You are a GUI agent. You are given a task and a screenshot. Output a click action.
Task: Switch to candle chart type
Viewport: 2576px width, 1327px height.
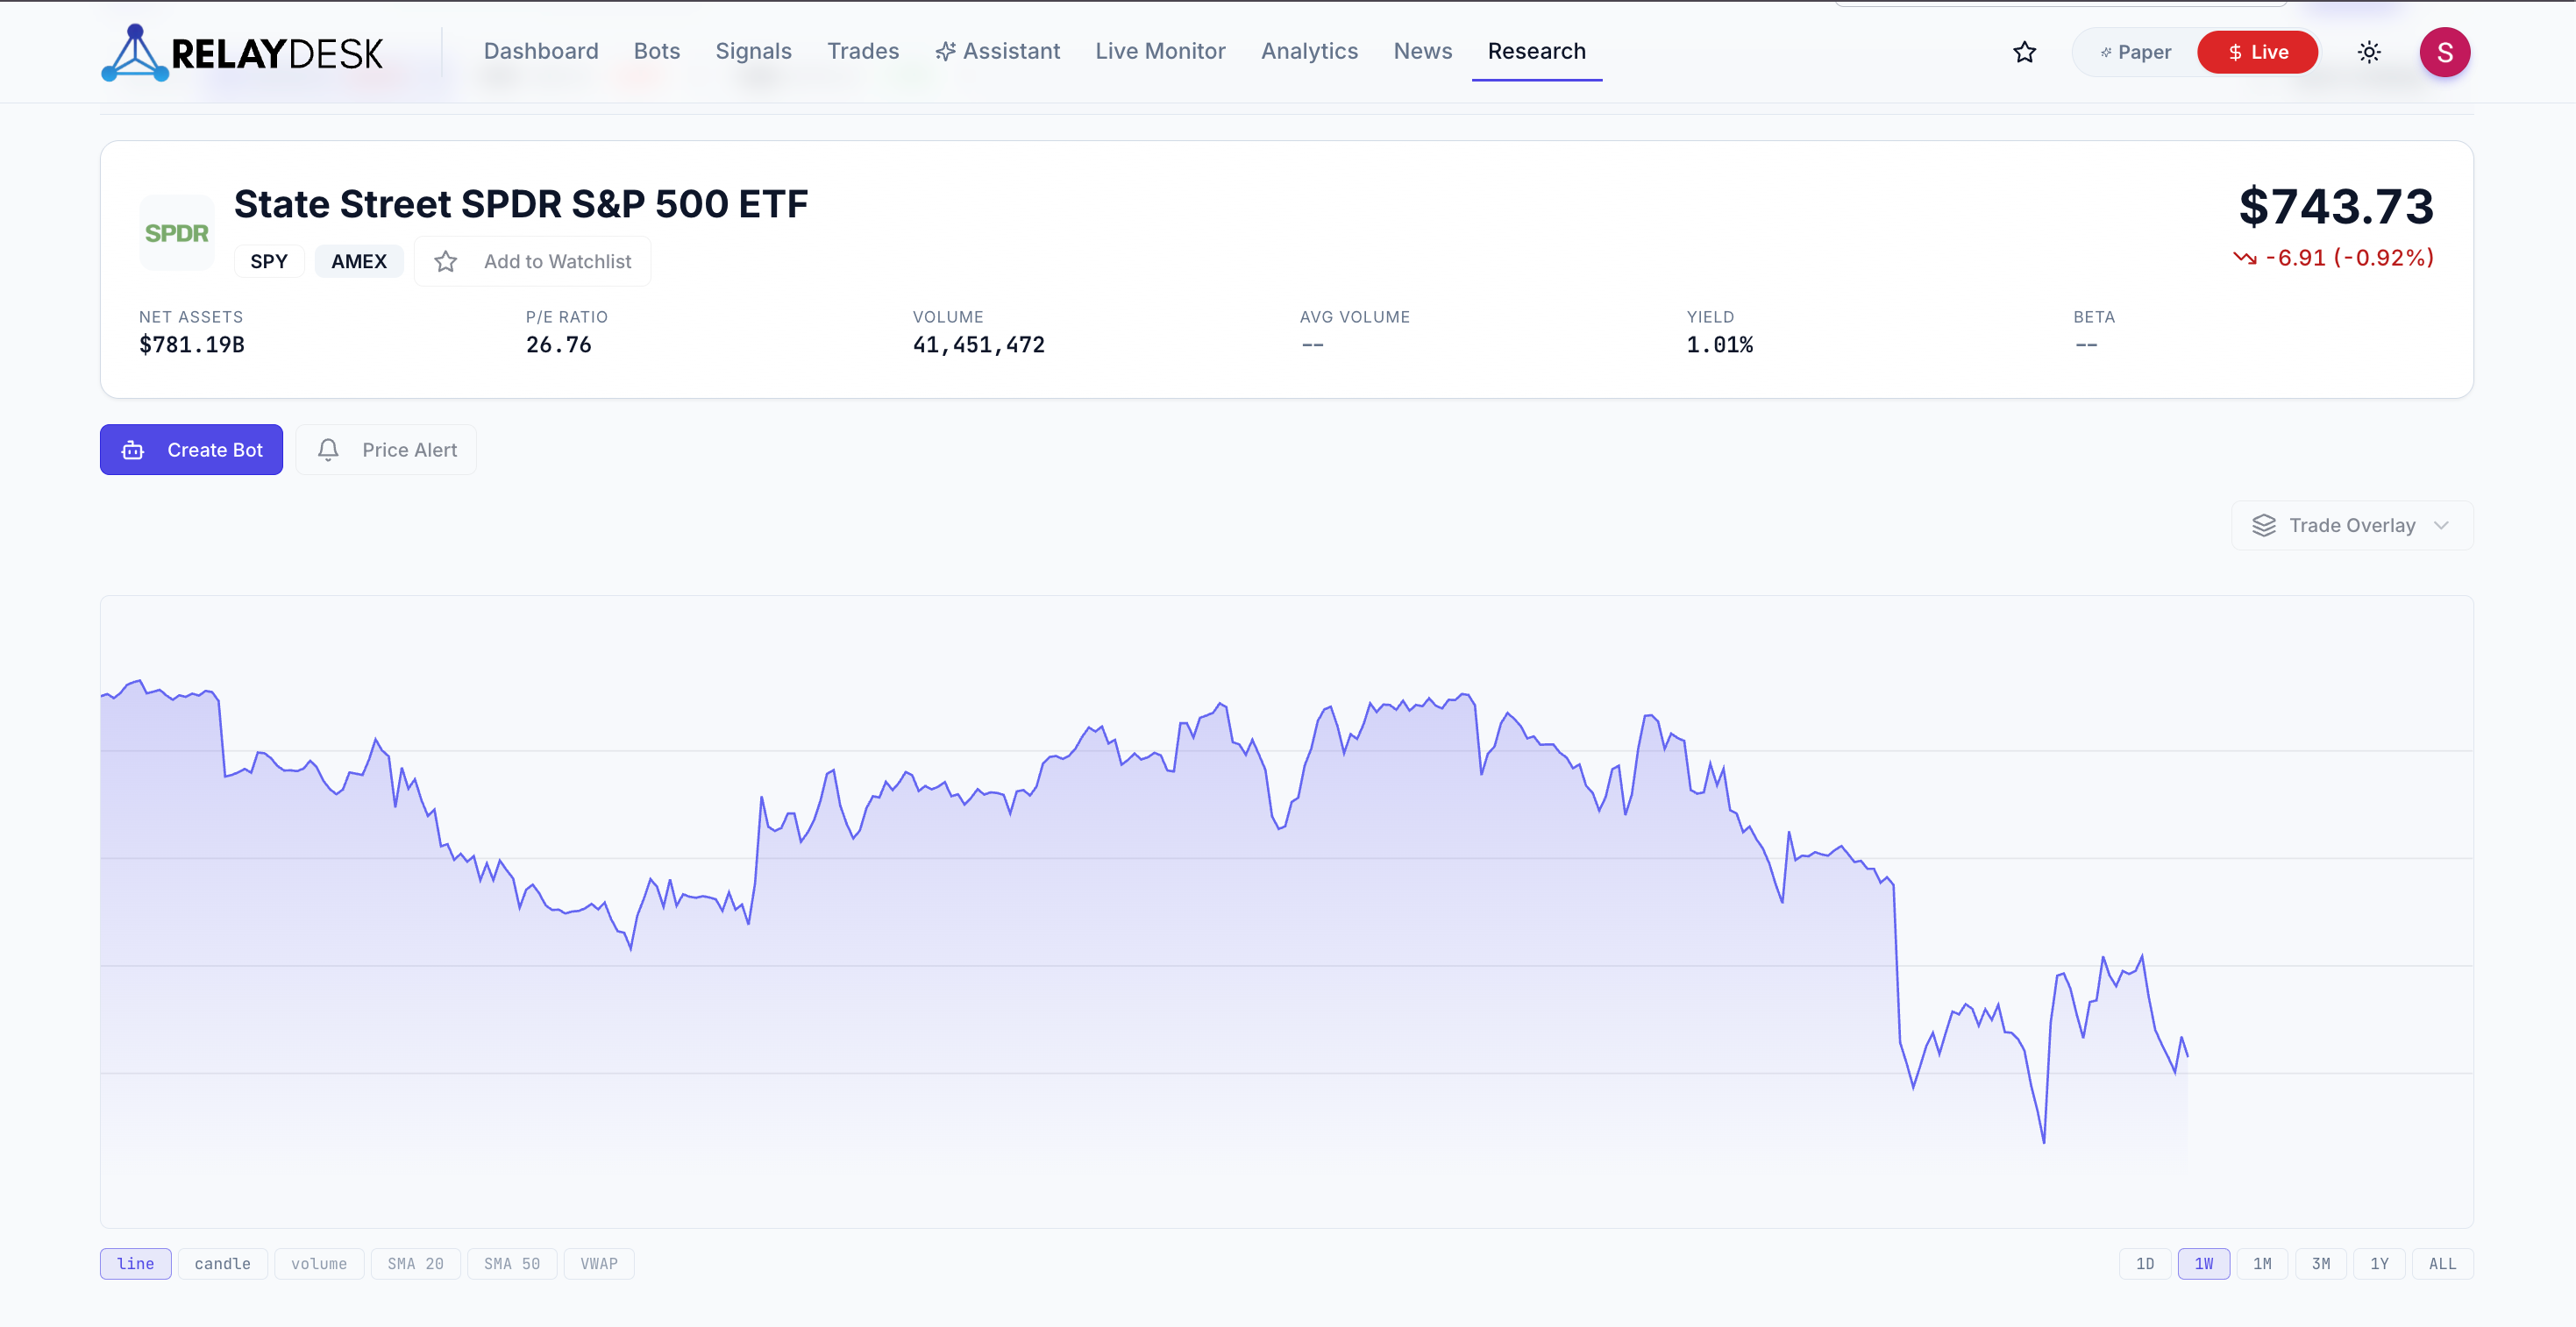[223, 1263]
